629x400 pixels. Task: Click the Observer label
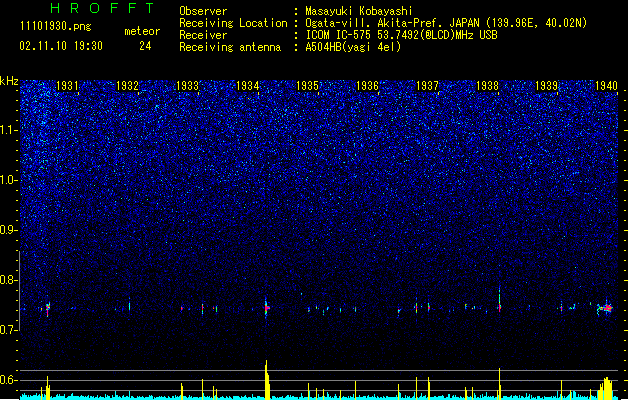click(x=203, y=11)
